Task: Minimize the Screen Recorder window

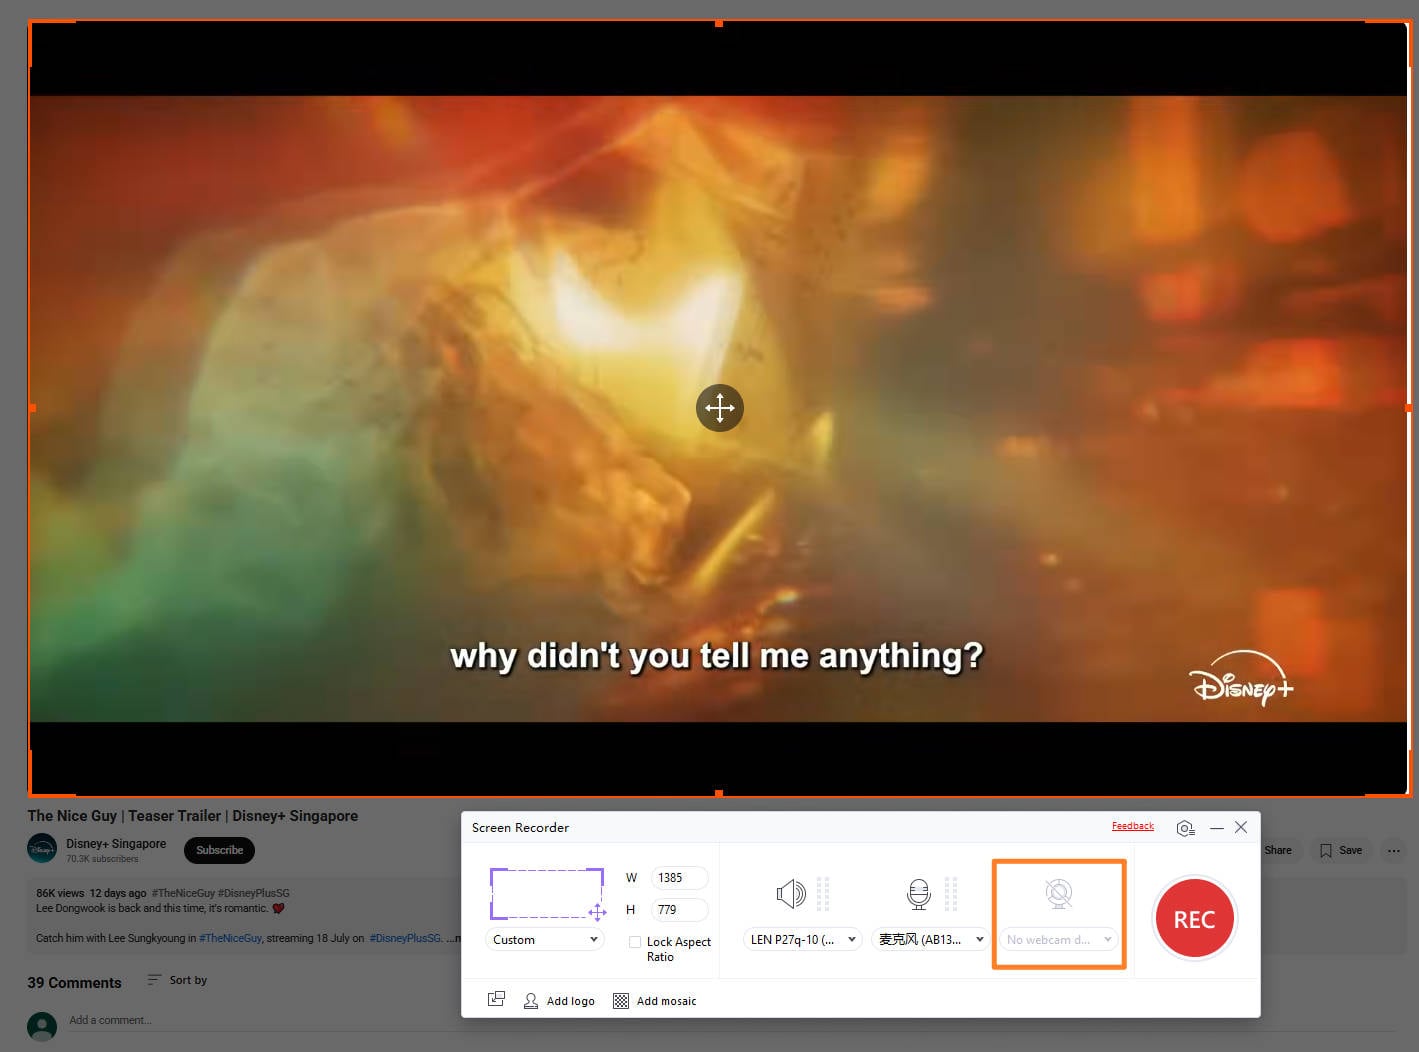Action: click(1217, 828)
